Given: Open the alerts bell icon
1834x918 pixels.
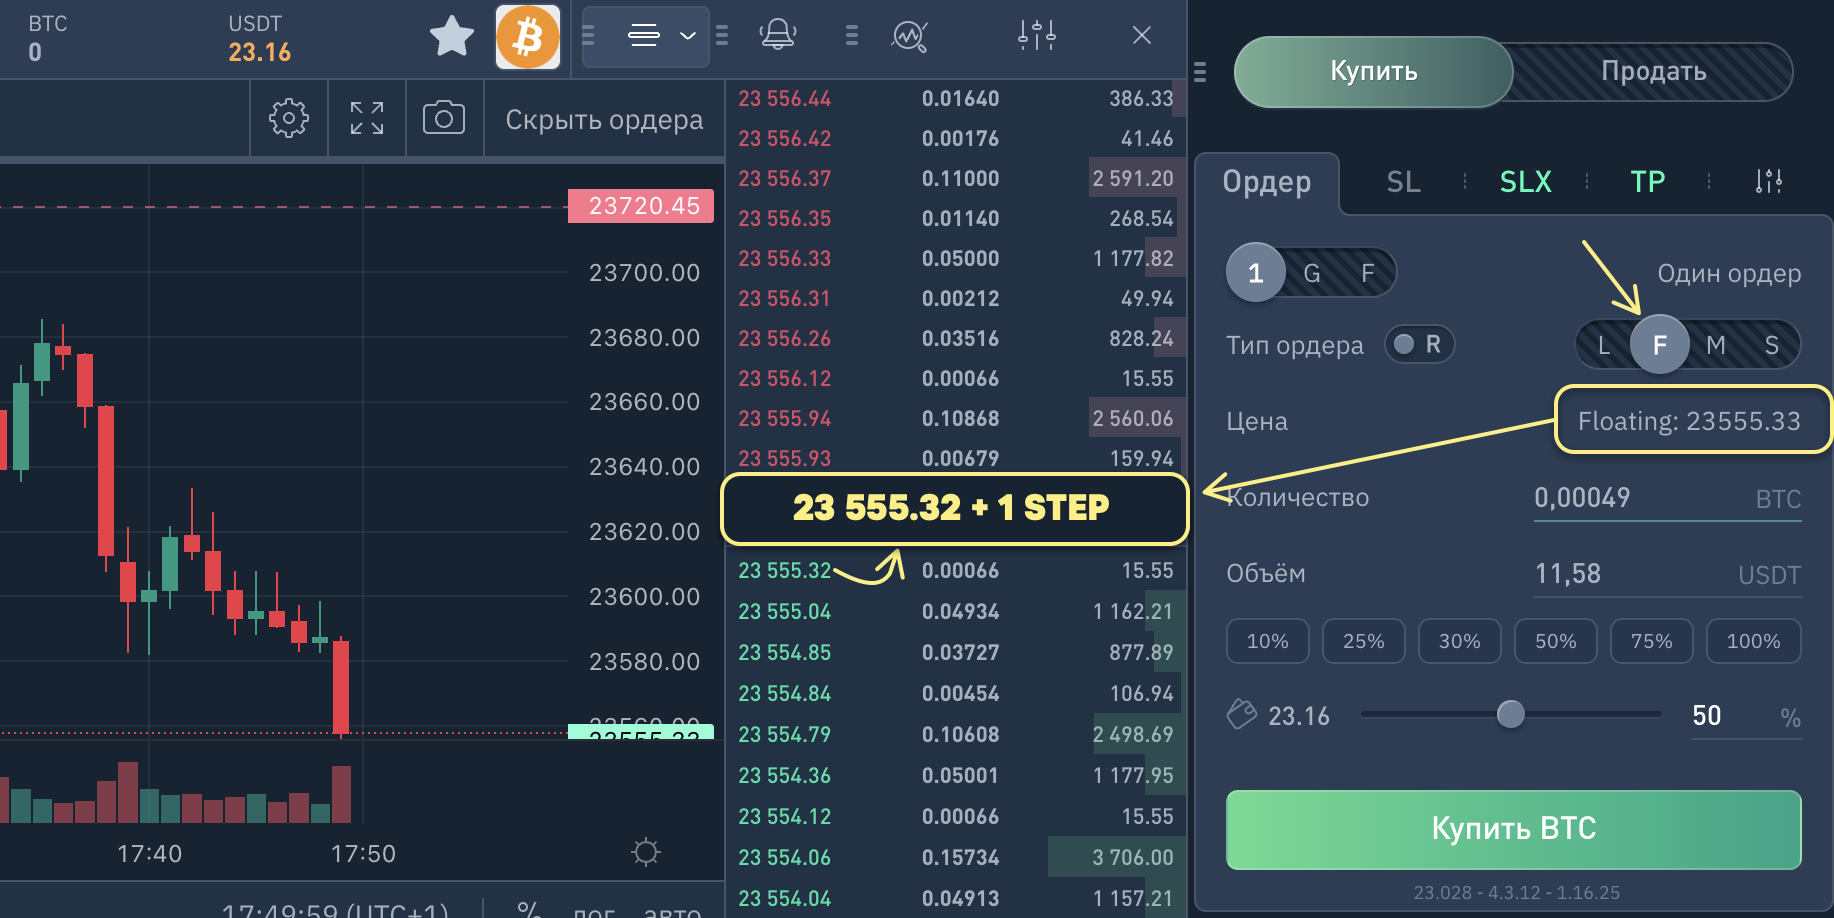Looking at the screenshot, I should click(777, 36).
